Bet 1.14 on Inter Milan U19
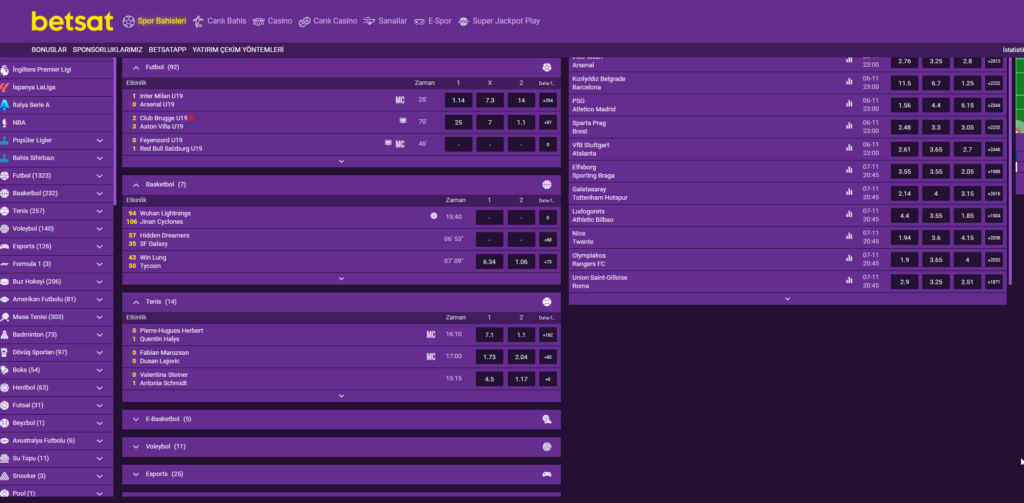This screenshot has width=1024, height=503. coord(458,101)
